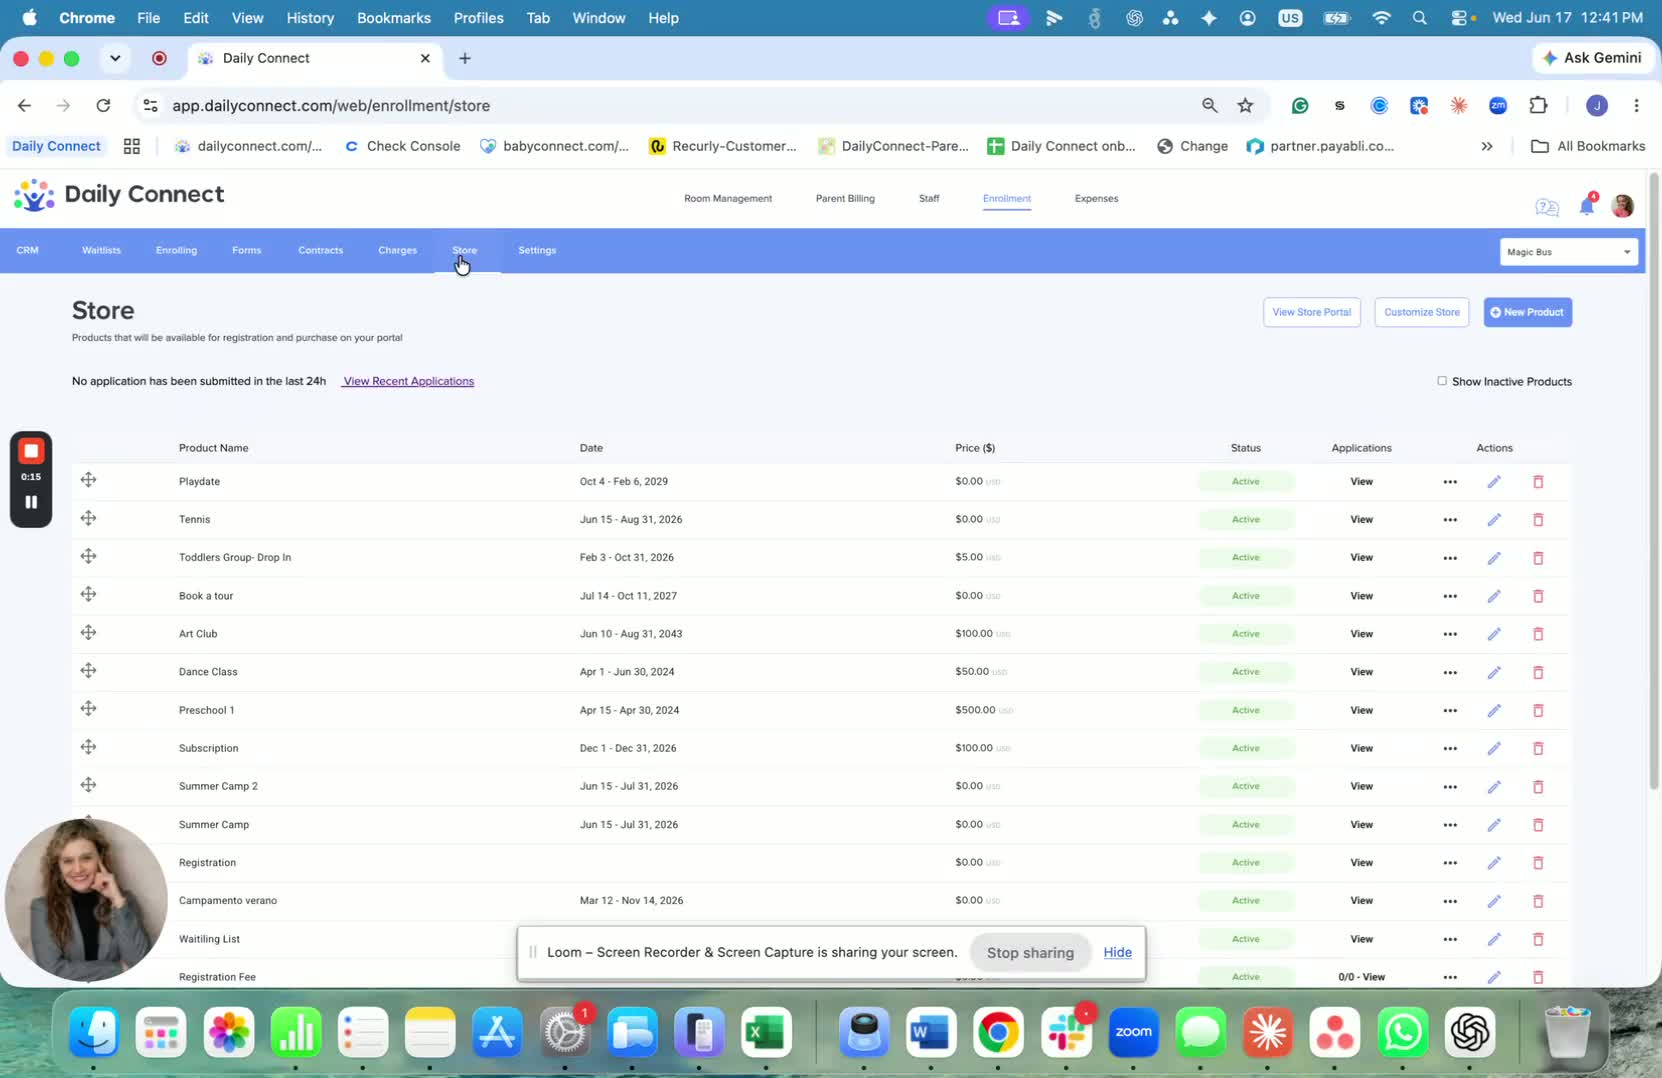Click the drag handle for Book a tour
Screen dimensions: 1662x1078
[x=89, y=594]
